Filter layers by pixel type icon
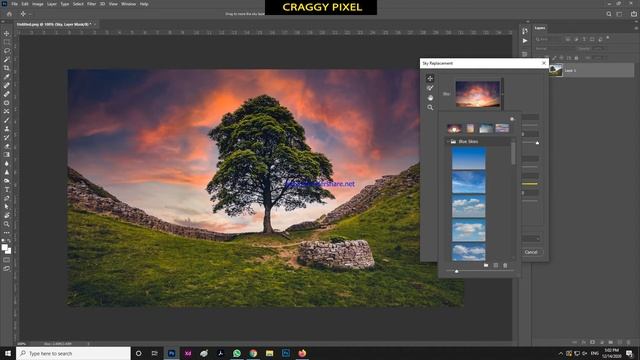This screenshot has height=360, width=640. [568, 40]
